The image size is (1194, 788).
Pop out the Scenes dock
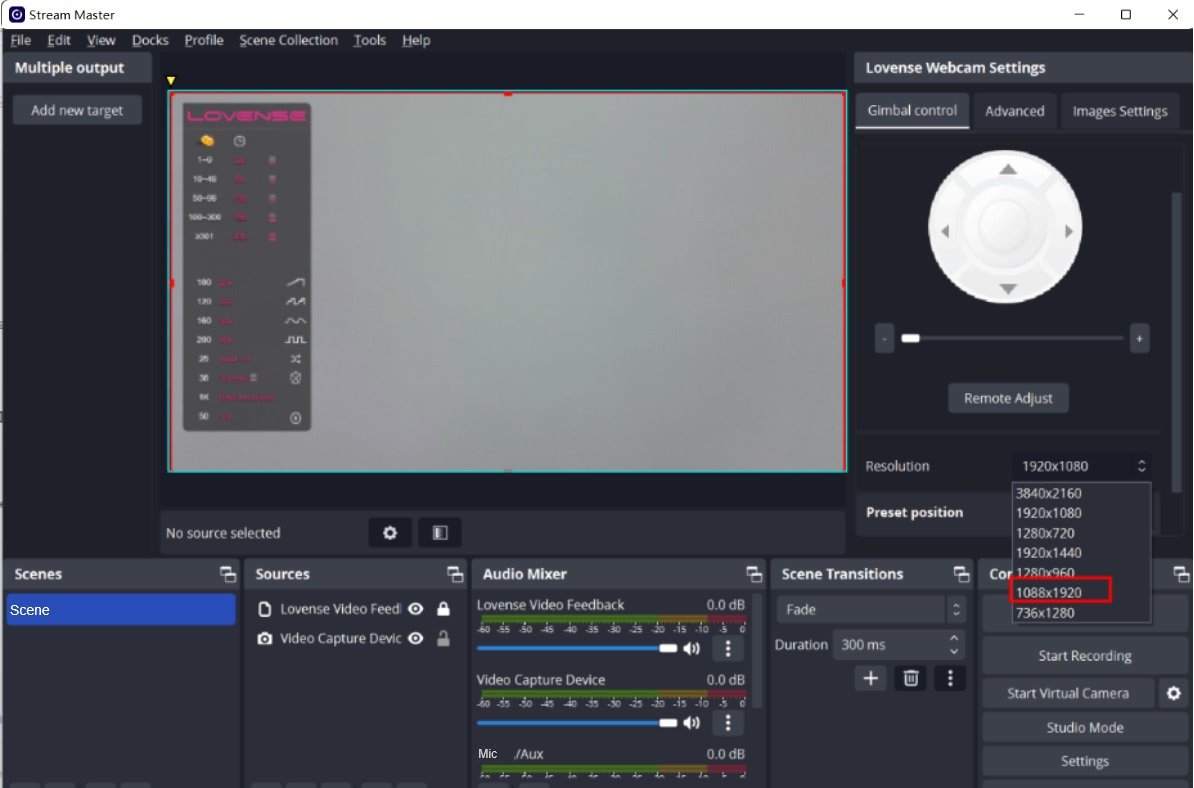click(227, 574)
